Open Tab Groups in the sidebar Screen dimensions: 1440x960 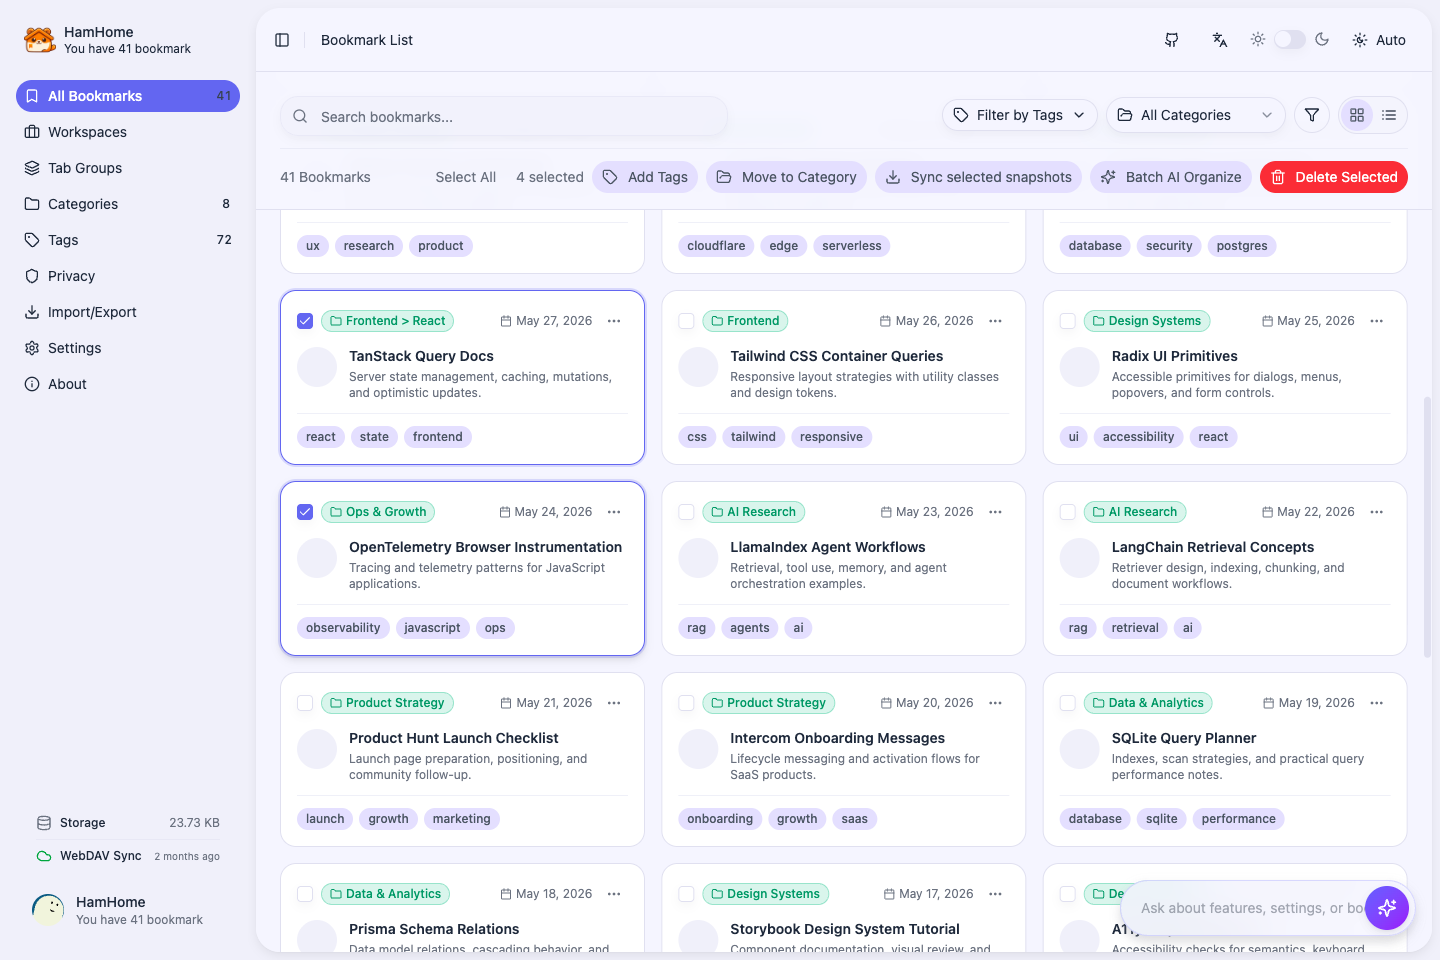[x=128, y=168]
